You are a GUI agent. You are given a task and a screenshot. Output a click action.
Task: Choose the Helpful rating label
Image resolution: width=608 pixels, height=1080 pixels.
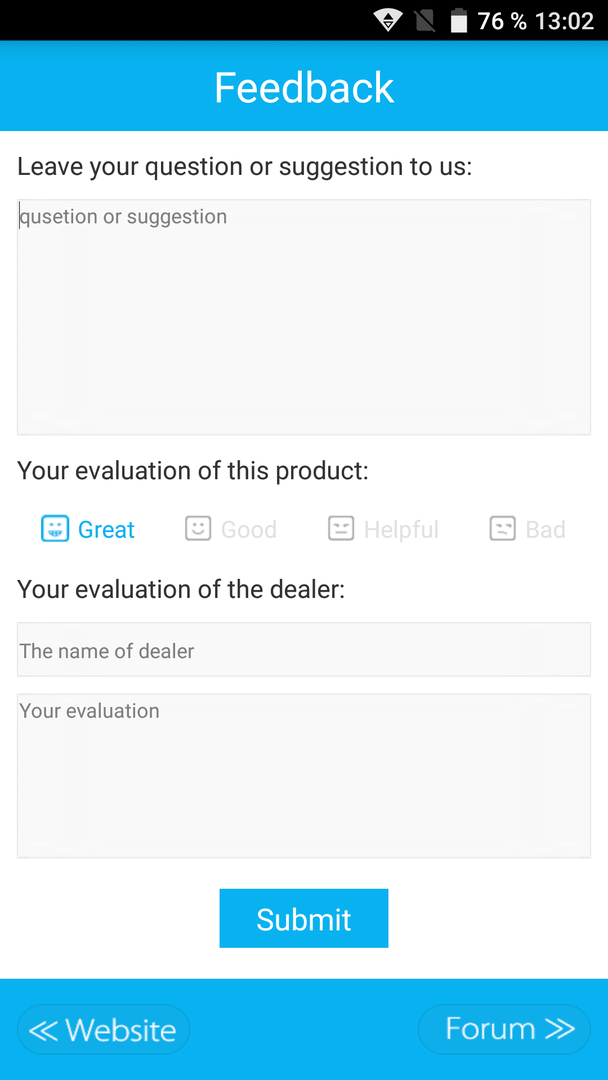tap(401, 530)
